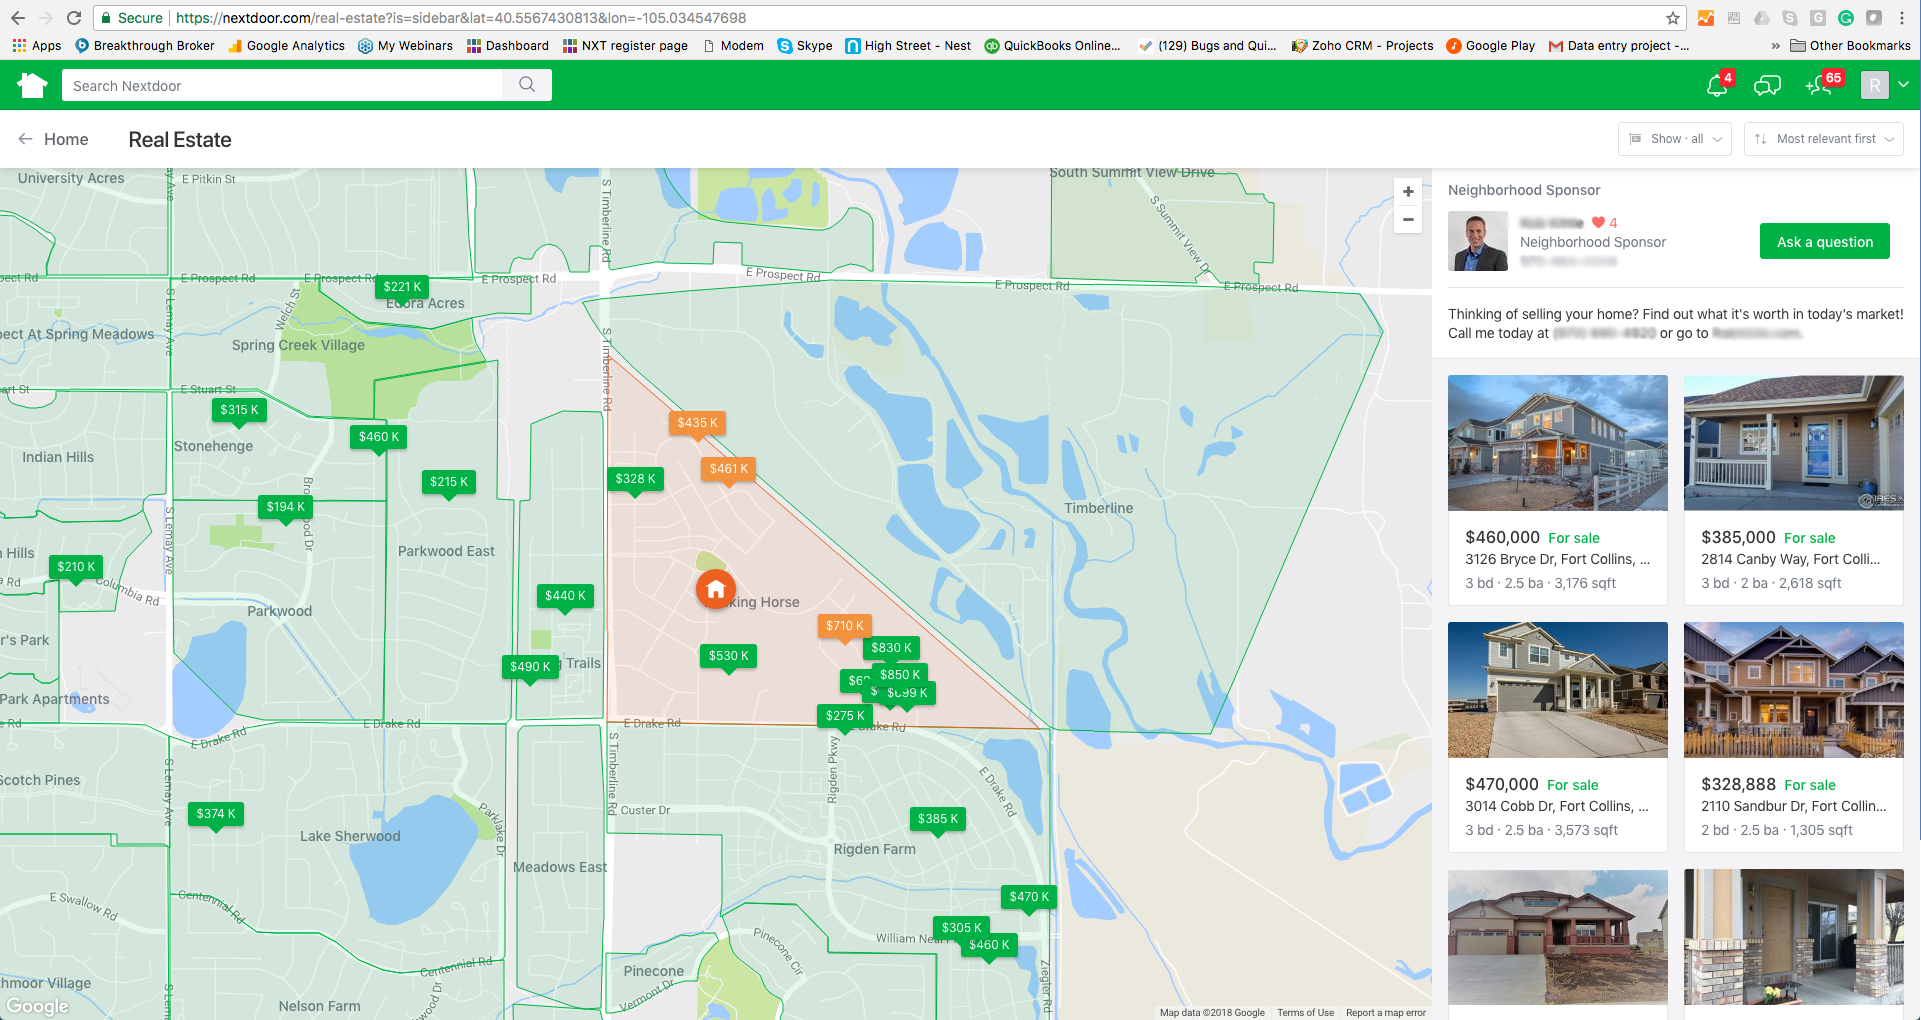Zoom out on the map with minus
Image resolution: width=1921 pixels, height=1020 pixels.
point(1408,219)
